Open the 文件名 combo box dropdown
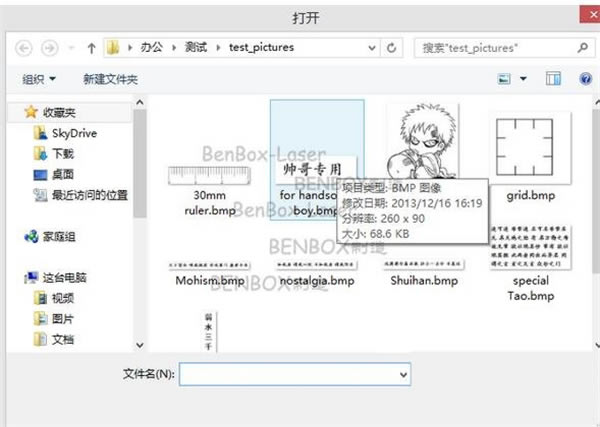The image size is (600, 427). coord(403,375)
